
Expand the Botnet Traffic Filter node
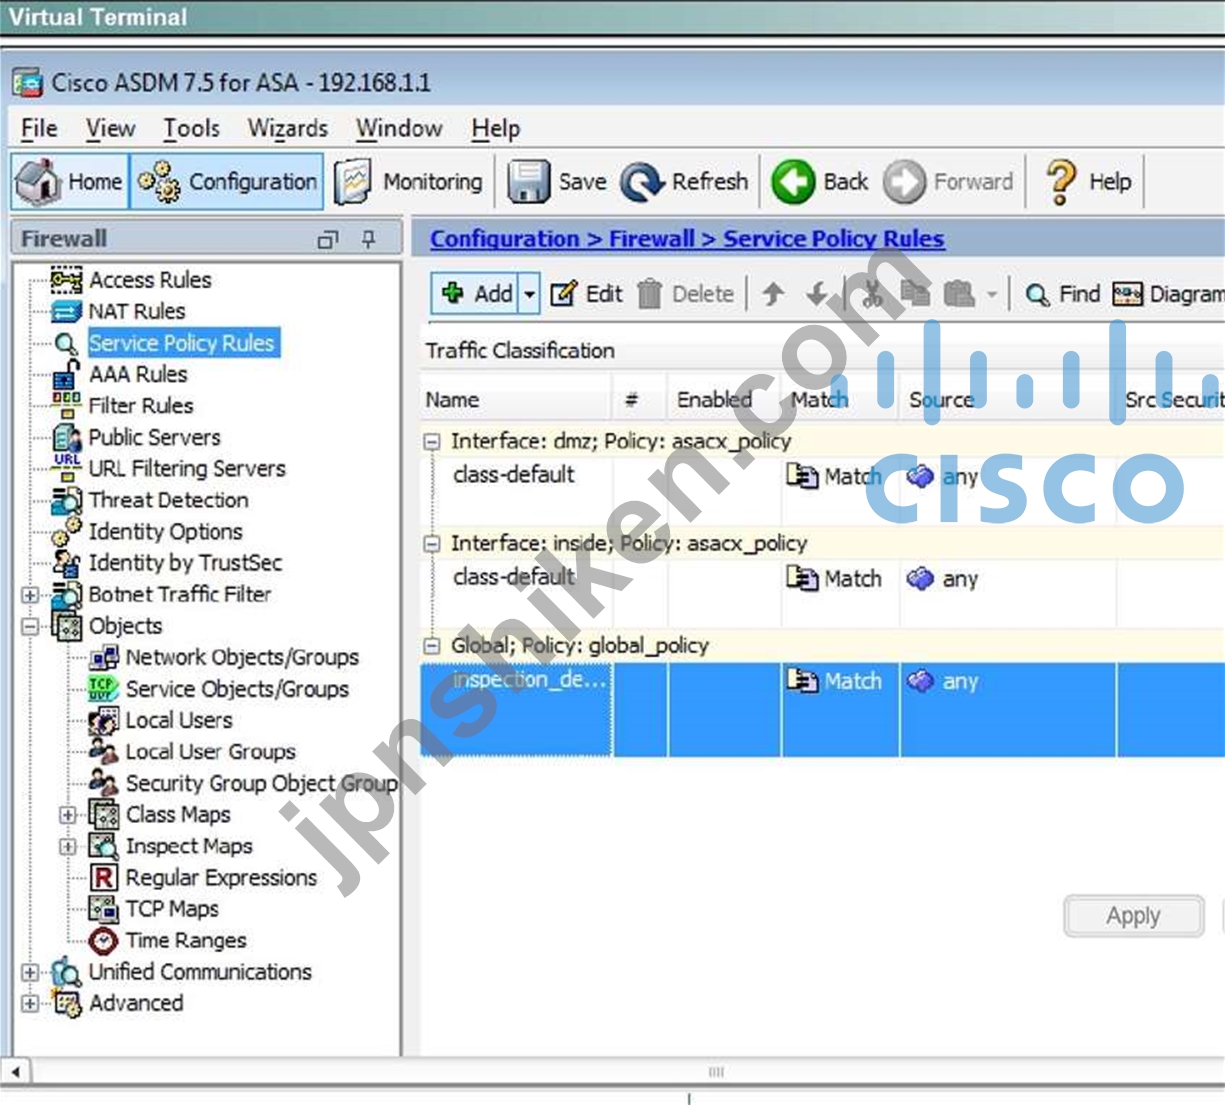(30, 595)
